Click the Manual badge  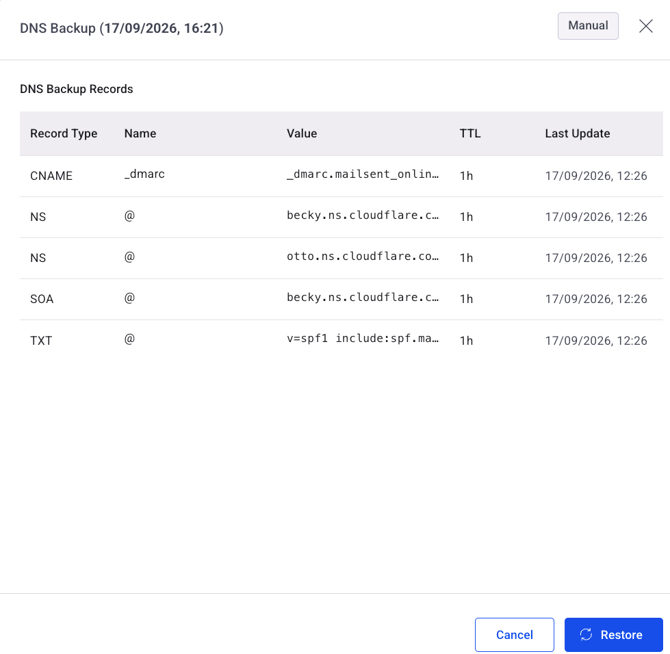[588, 26]
